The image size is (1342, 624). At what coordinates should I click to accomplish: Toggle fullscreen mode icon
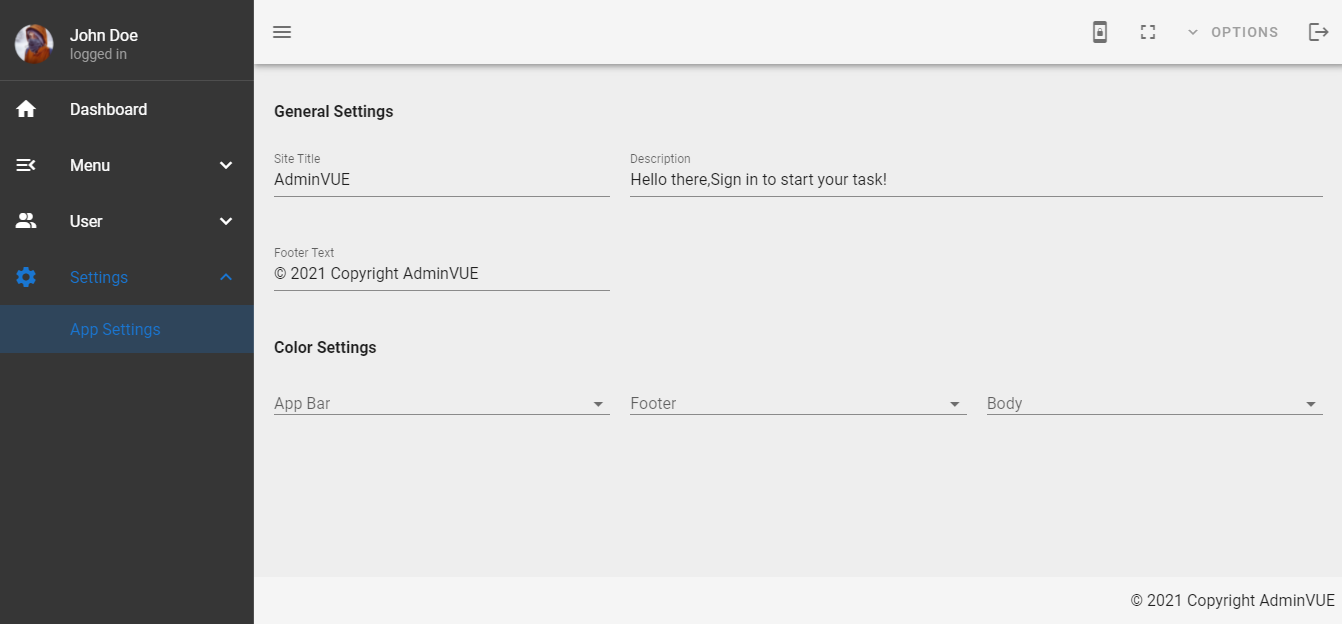click(x=1148, y=32)
